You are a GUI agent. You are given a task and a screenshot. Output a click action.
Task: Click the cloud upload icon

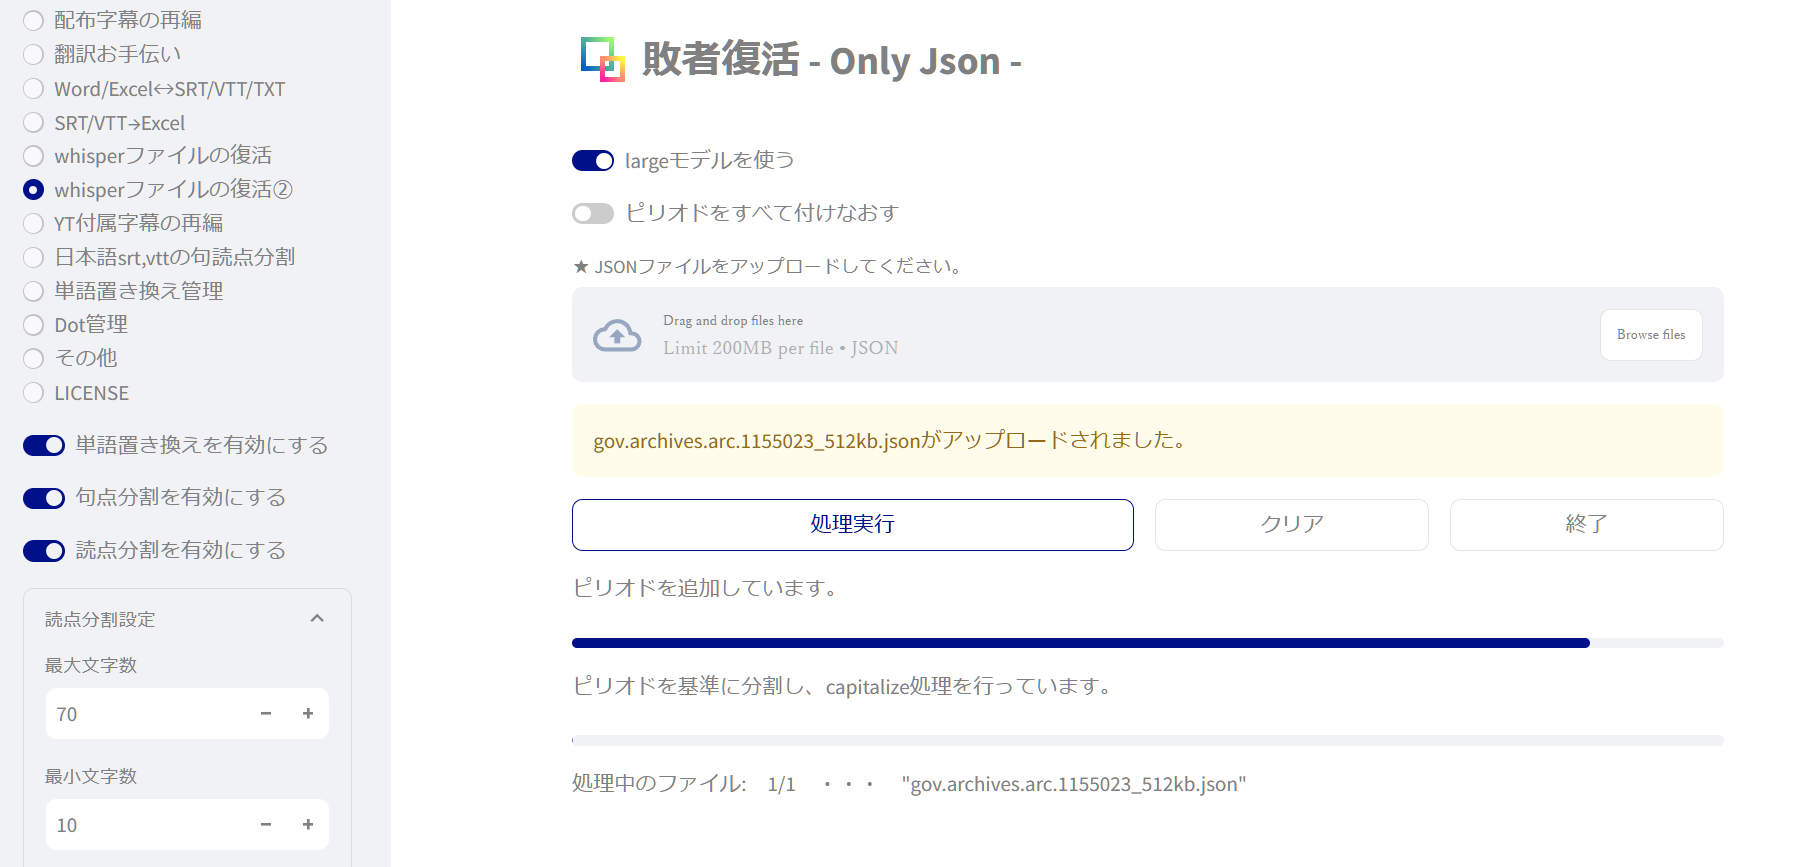pyautogui.click(x=617, y=335)
